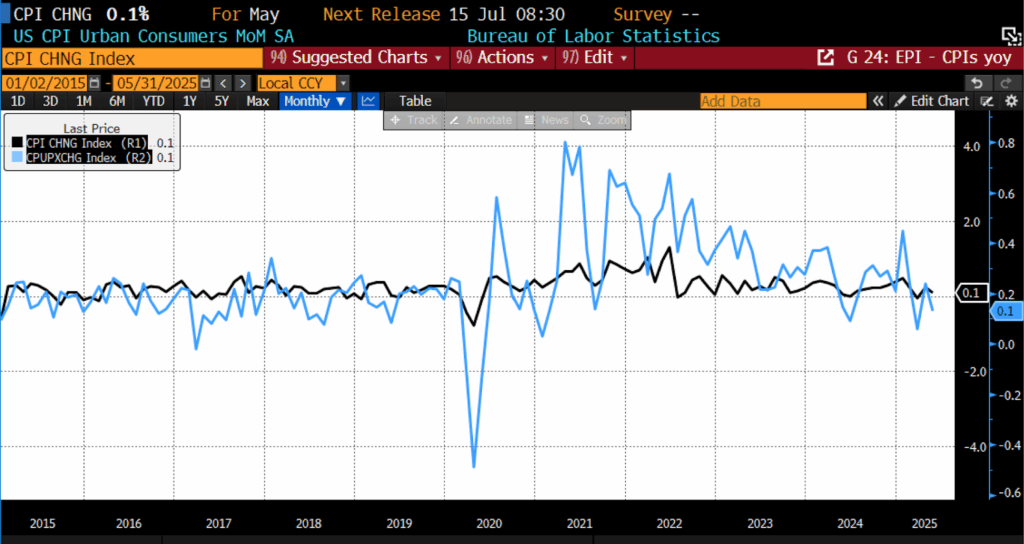Toggle the Track crosshair tool
This screenshot has width=1024, height=544.
point(413,120)
